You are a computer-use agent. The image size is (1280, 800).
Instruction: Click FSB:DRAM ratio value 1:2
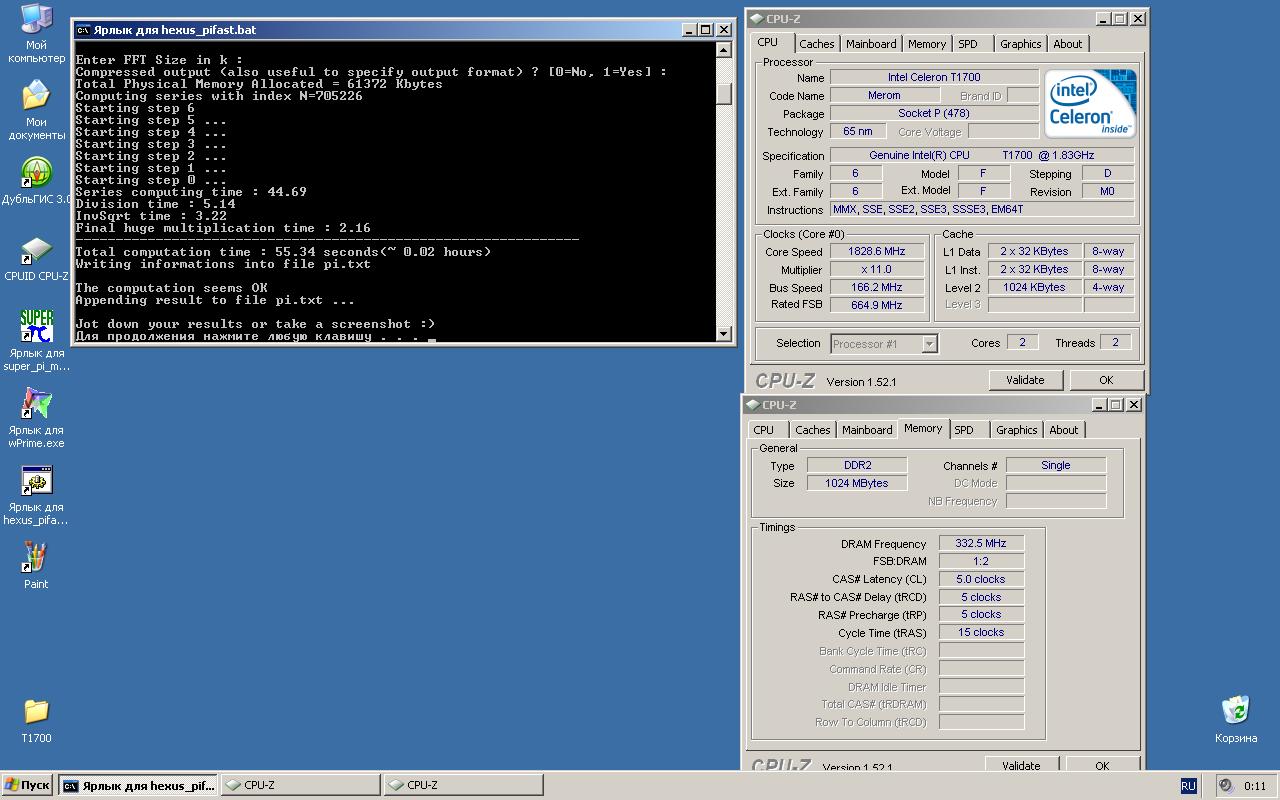981,561
